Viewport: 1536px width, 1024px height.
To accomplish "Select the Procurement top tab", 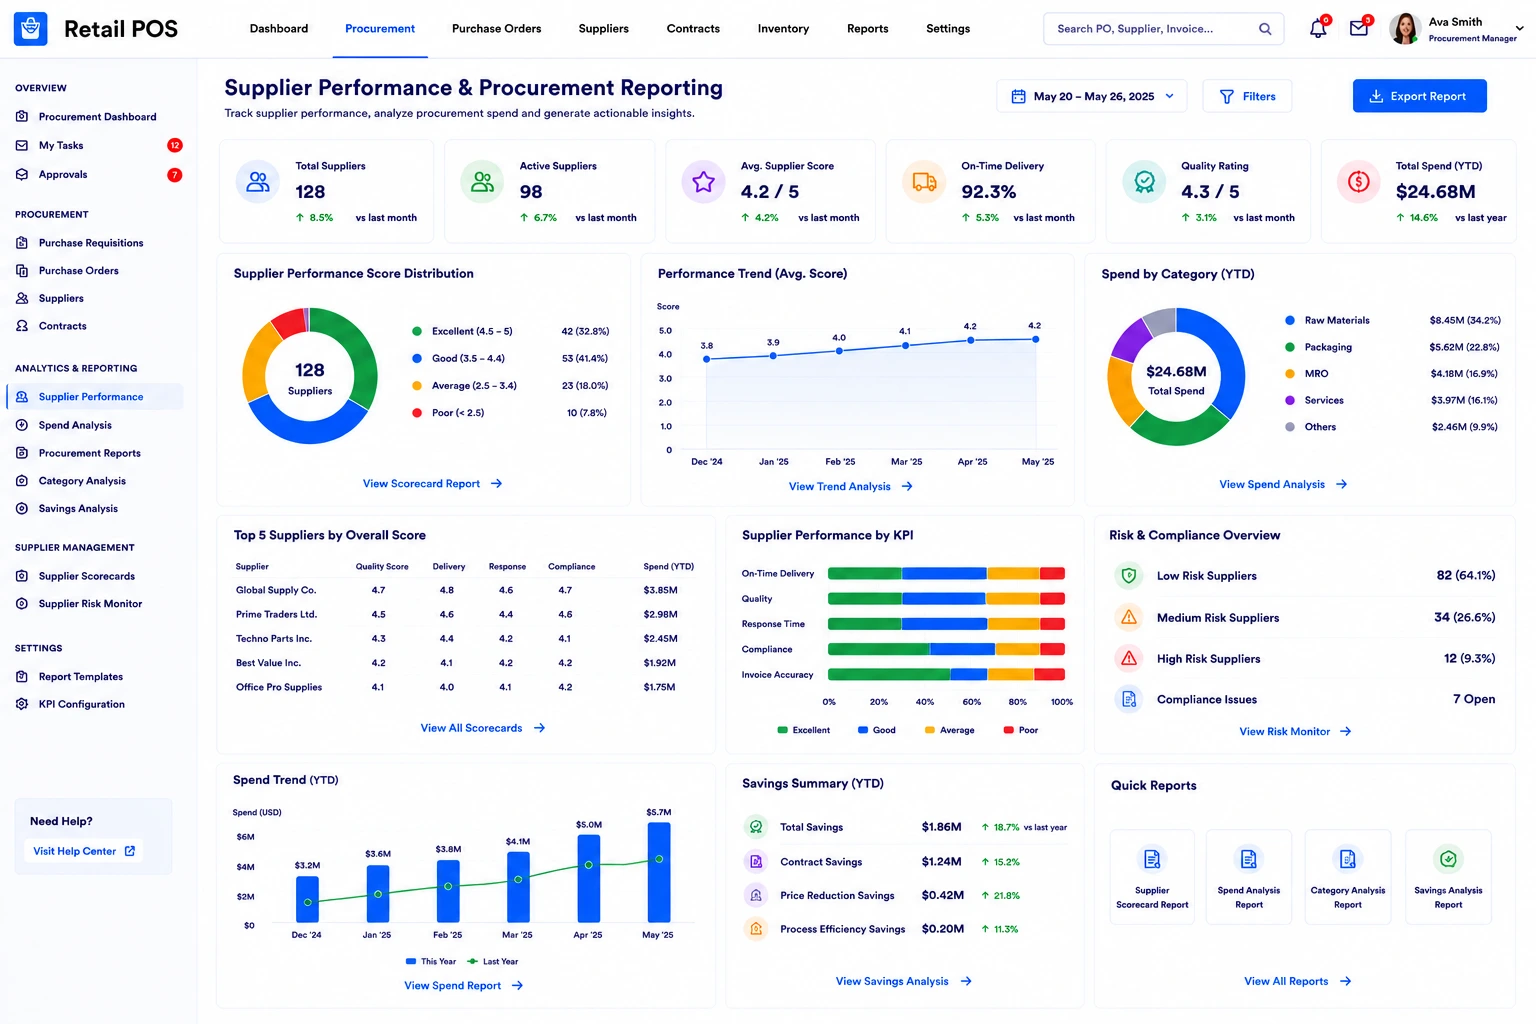I will point(380,29).
